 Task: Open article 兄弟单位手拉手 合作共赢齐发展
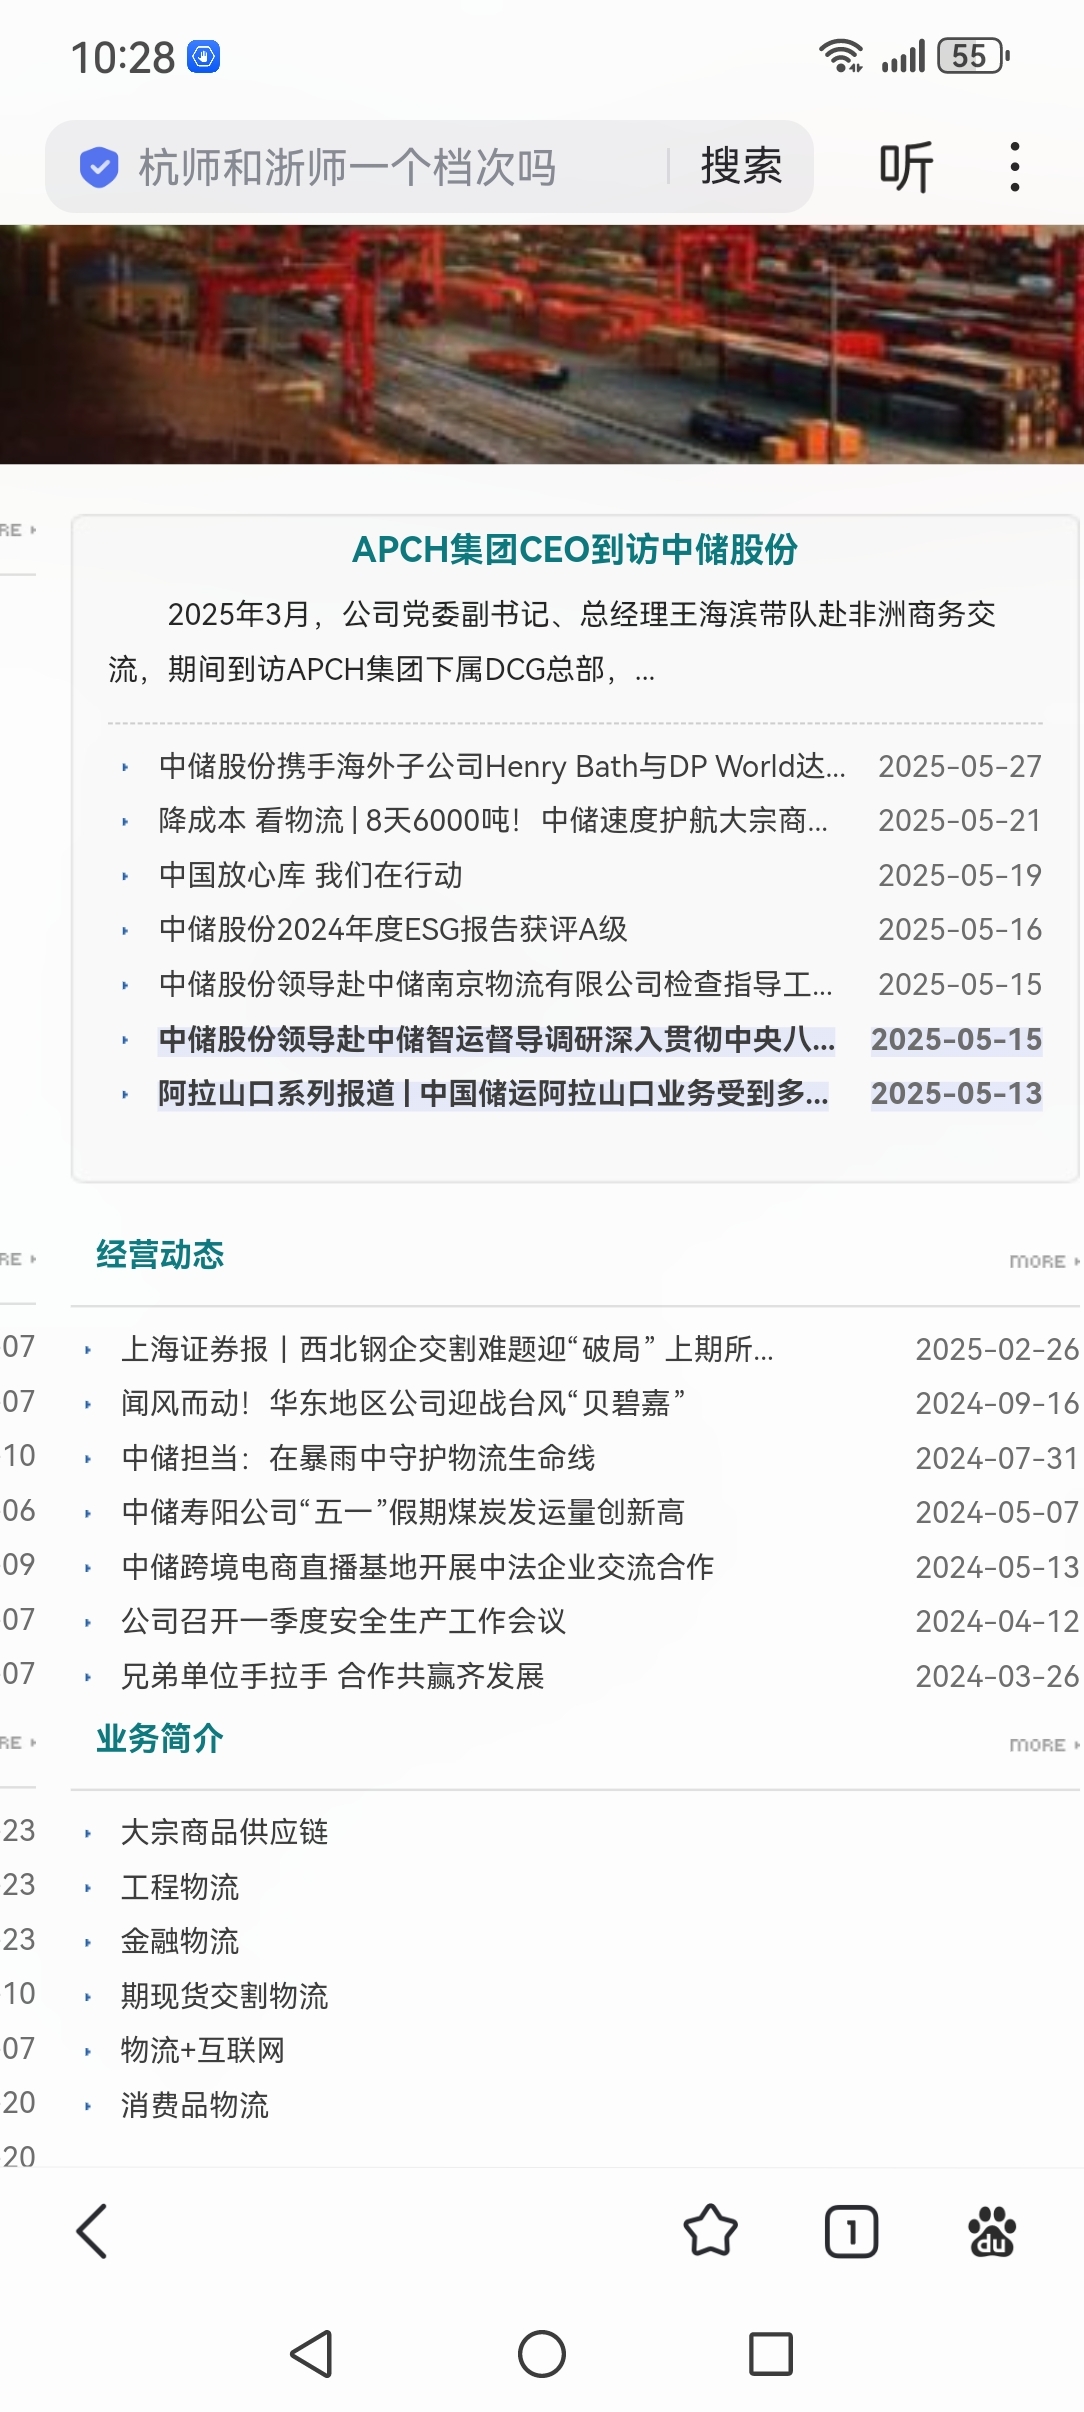[332, 1676]
